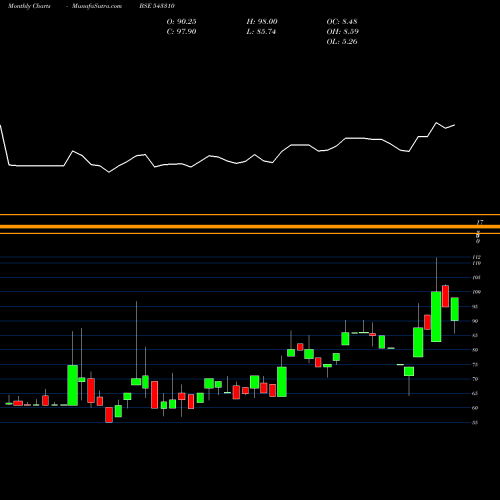Click the '85' price axis label

[475, 335]
